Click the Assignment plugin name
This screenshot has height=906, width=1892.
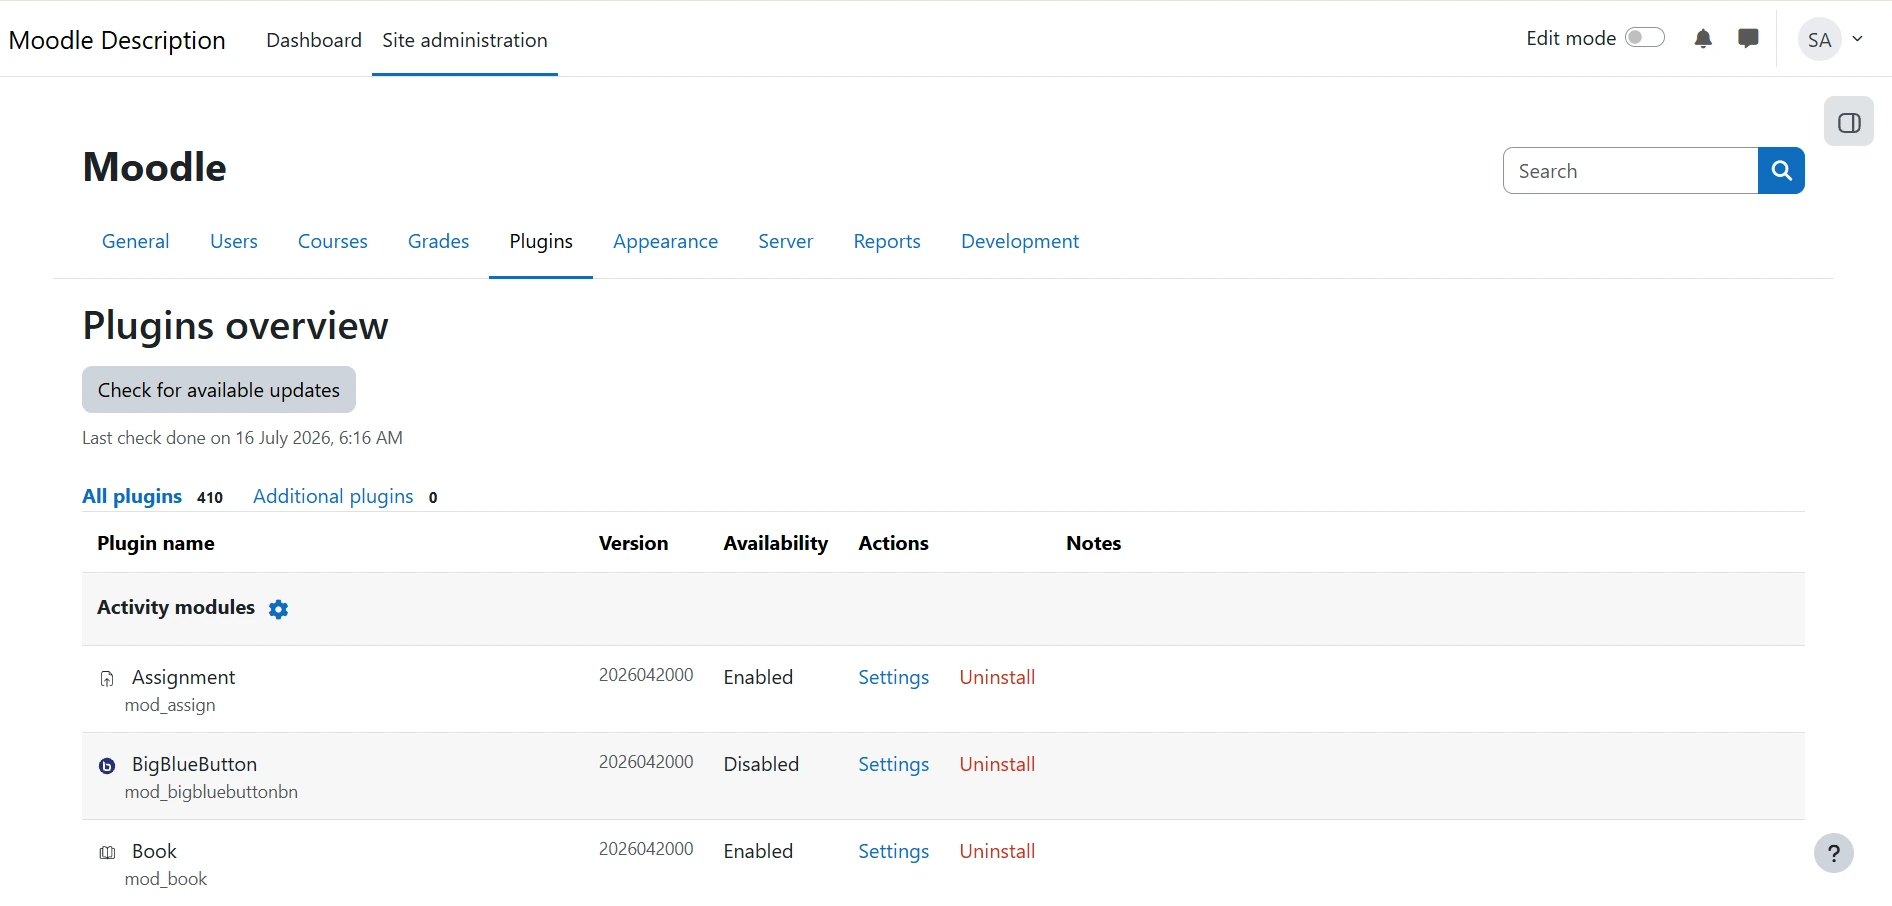pos(183,677)
